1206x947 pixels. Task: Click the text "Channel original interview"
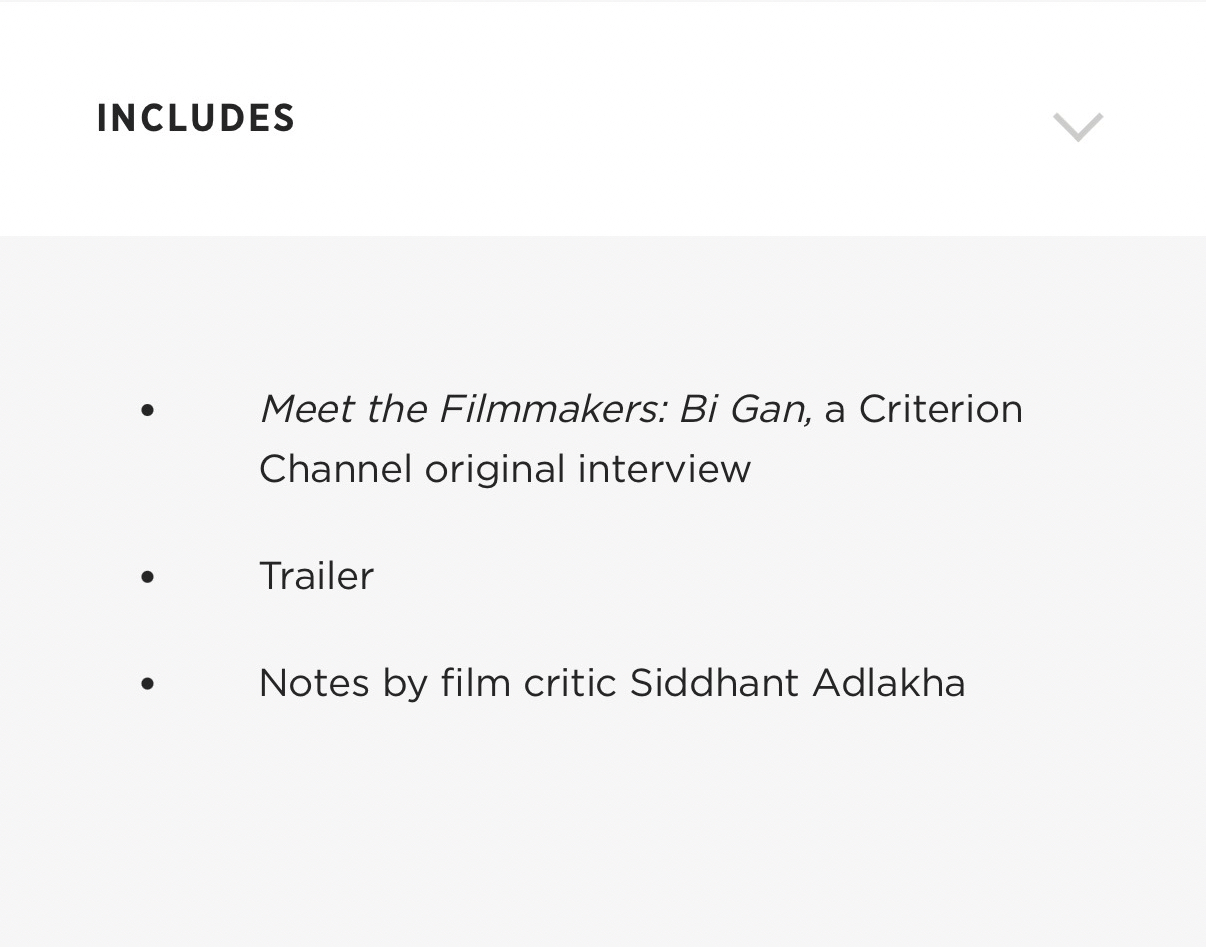point(504,468)
